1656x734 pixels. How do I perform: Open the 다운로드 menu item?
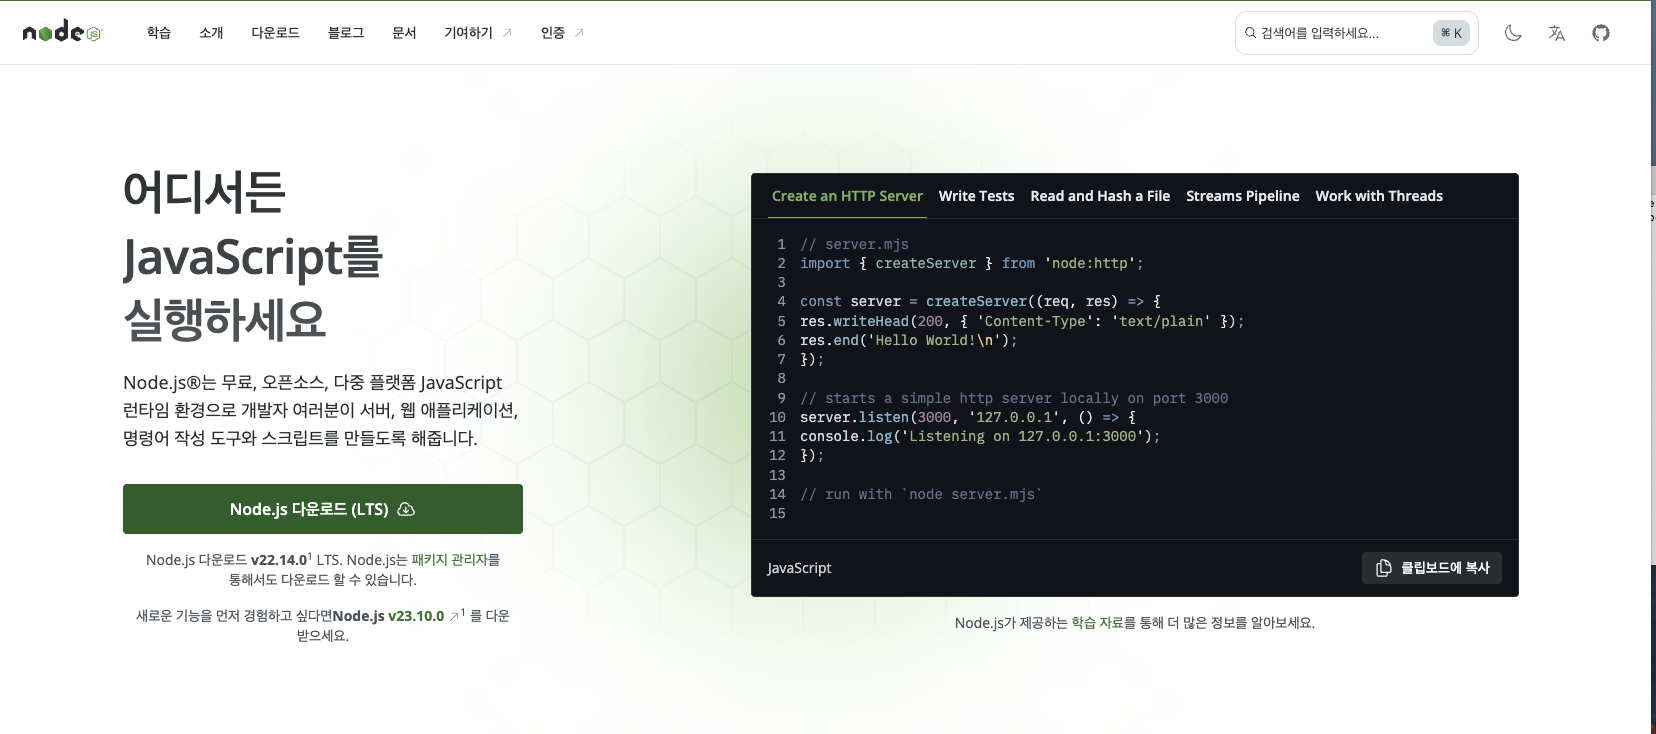(x=275, y=33)
